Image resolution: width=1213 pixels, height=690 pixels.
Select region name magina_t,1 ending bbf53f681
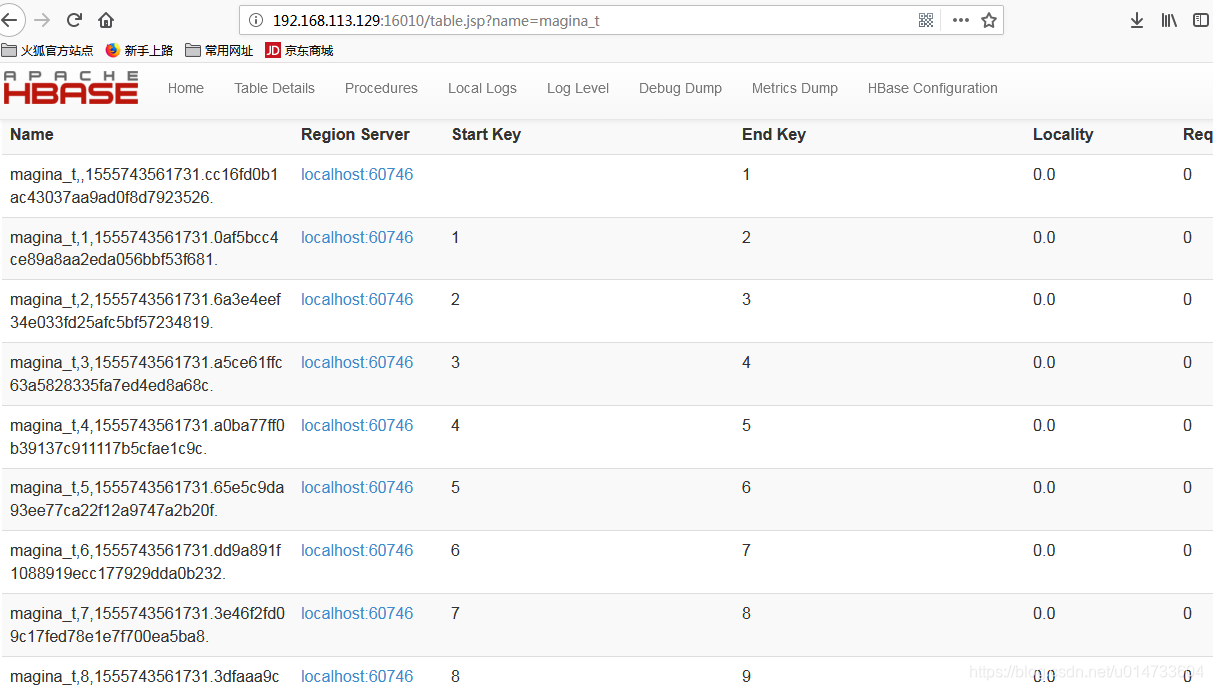145,248
